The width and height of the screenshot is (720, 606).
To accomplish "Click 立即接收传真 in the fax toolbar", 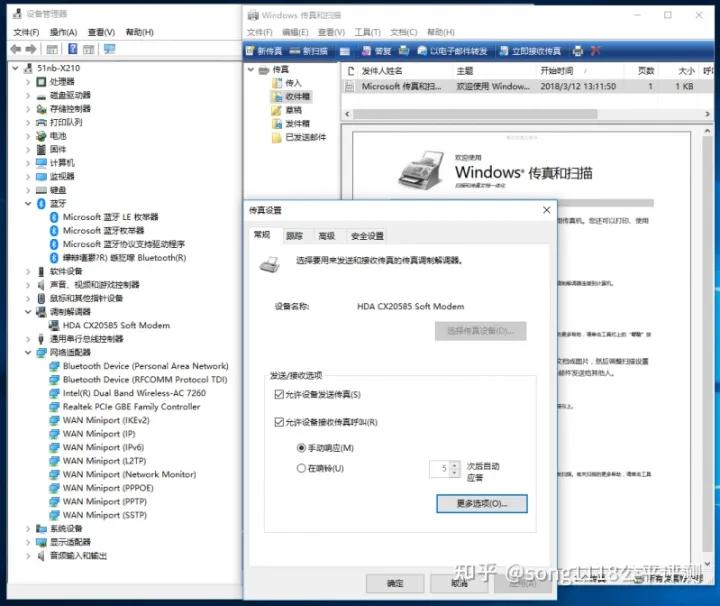I will tap(530, 51).
